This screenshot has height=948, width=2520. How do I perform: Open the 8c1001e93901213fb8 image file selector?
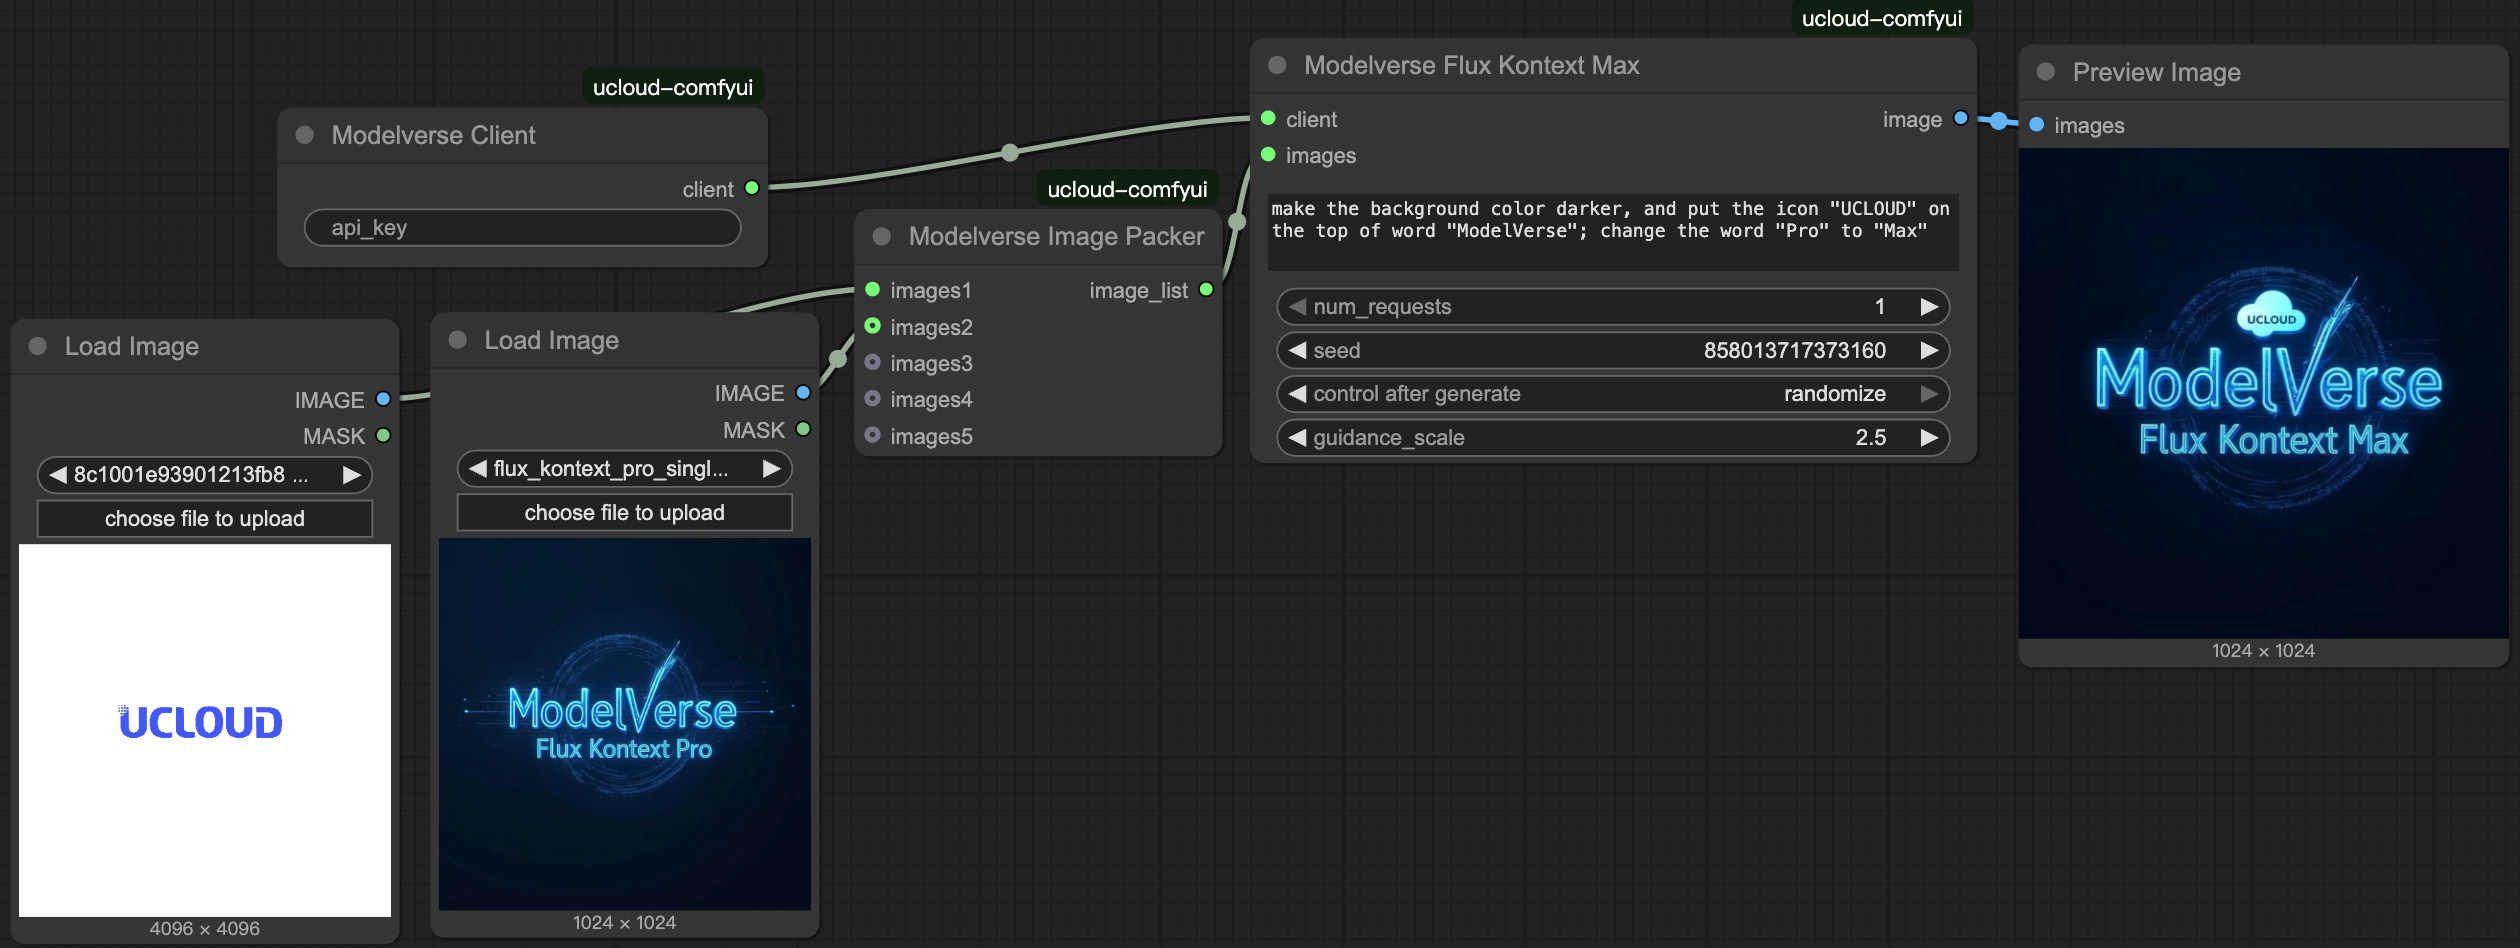205,474
